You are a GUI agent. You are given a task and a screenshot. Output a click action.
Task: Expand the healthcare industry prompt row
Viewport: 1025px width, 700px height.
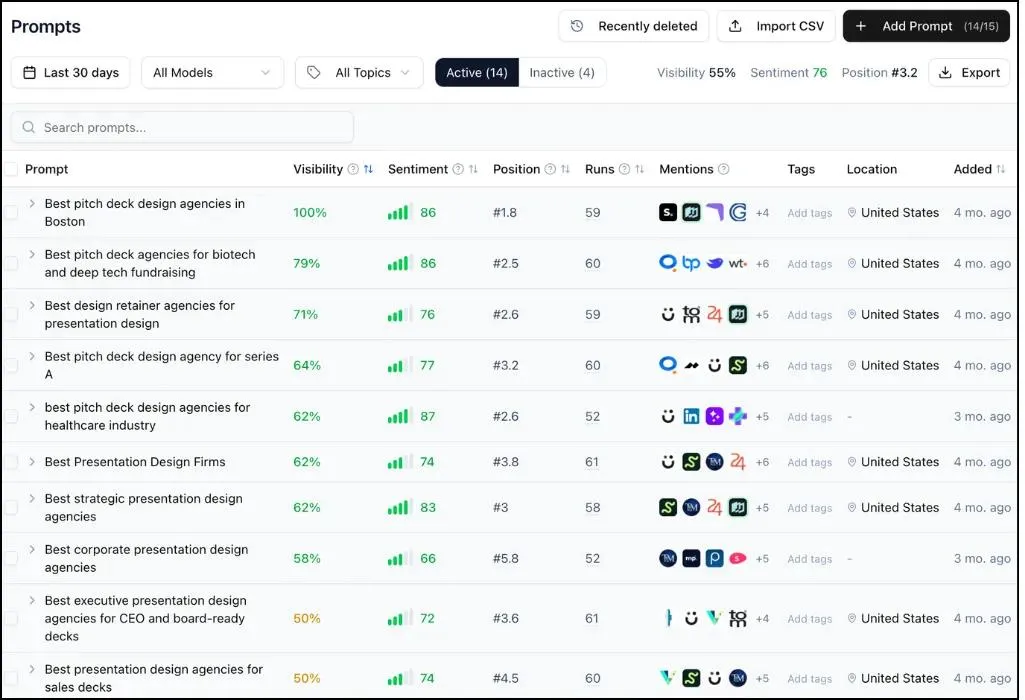click(x=32, y=408)
